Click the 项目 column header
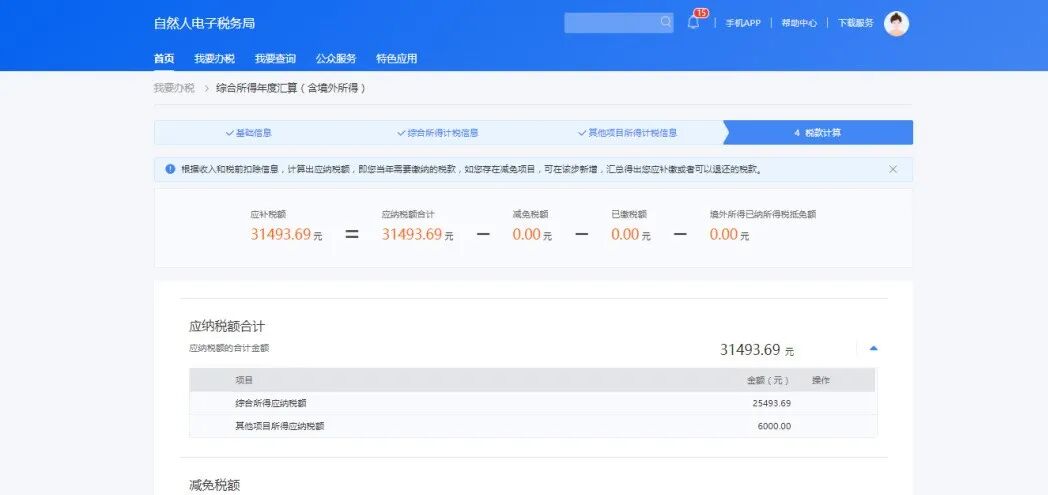 click(x=244, y=380)
